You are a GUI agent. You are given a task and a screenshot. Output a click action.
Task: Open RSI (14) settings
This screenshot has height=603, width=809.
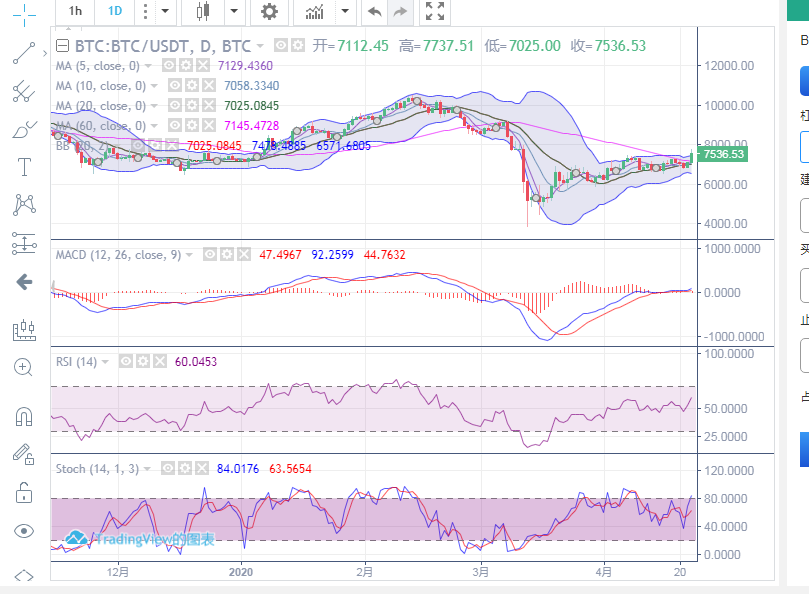tap(143, 362)
